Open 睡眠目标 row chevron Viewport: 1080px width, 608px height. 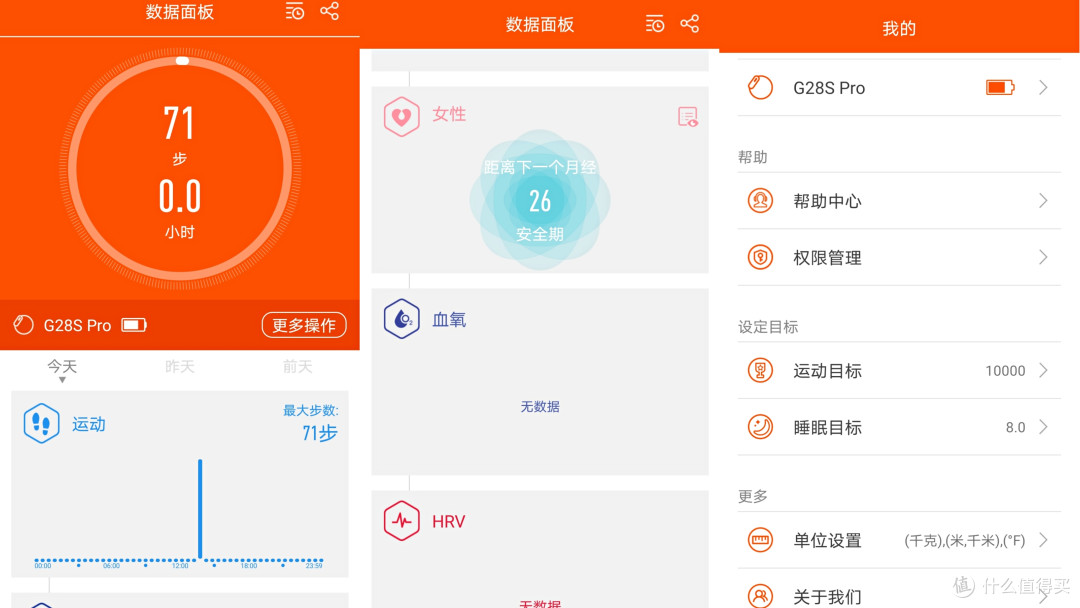tap(1043, 427)
